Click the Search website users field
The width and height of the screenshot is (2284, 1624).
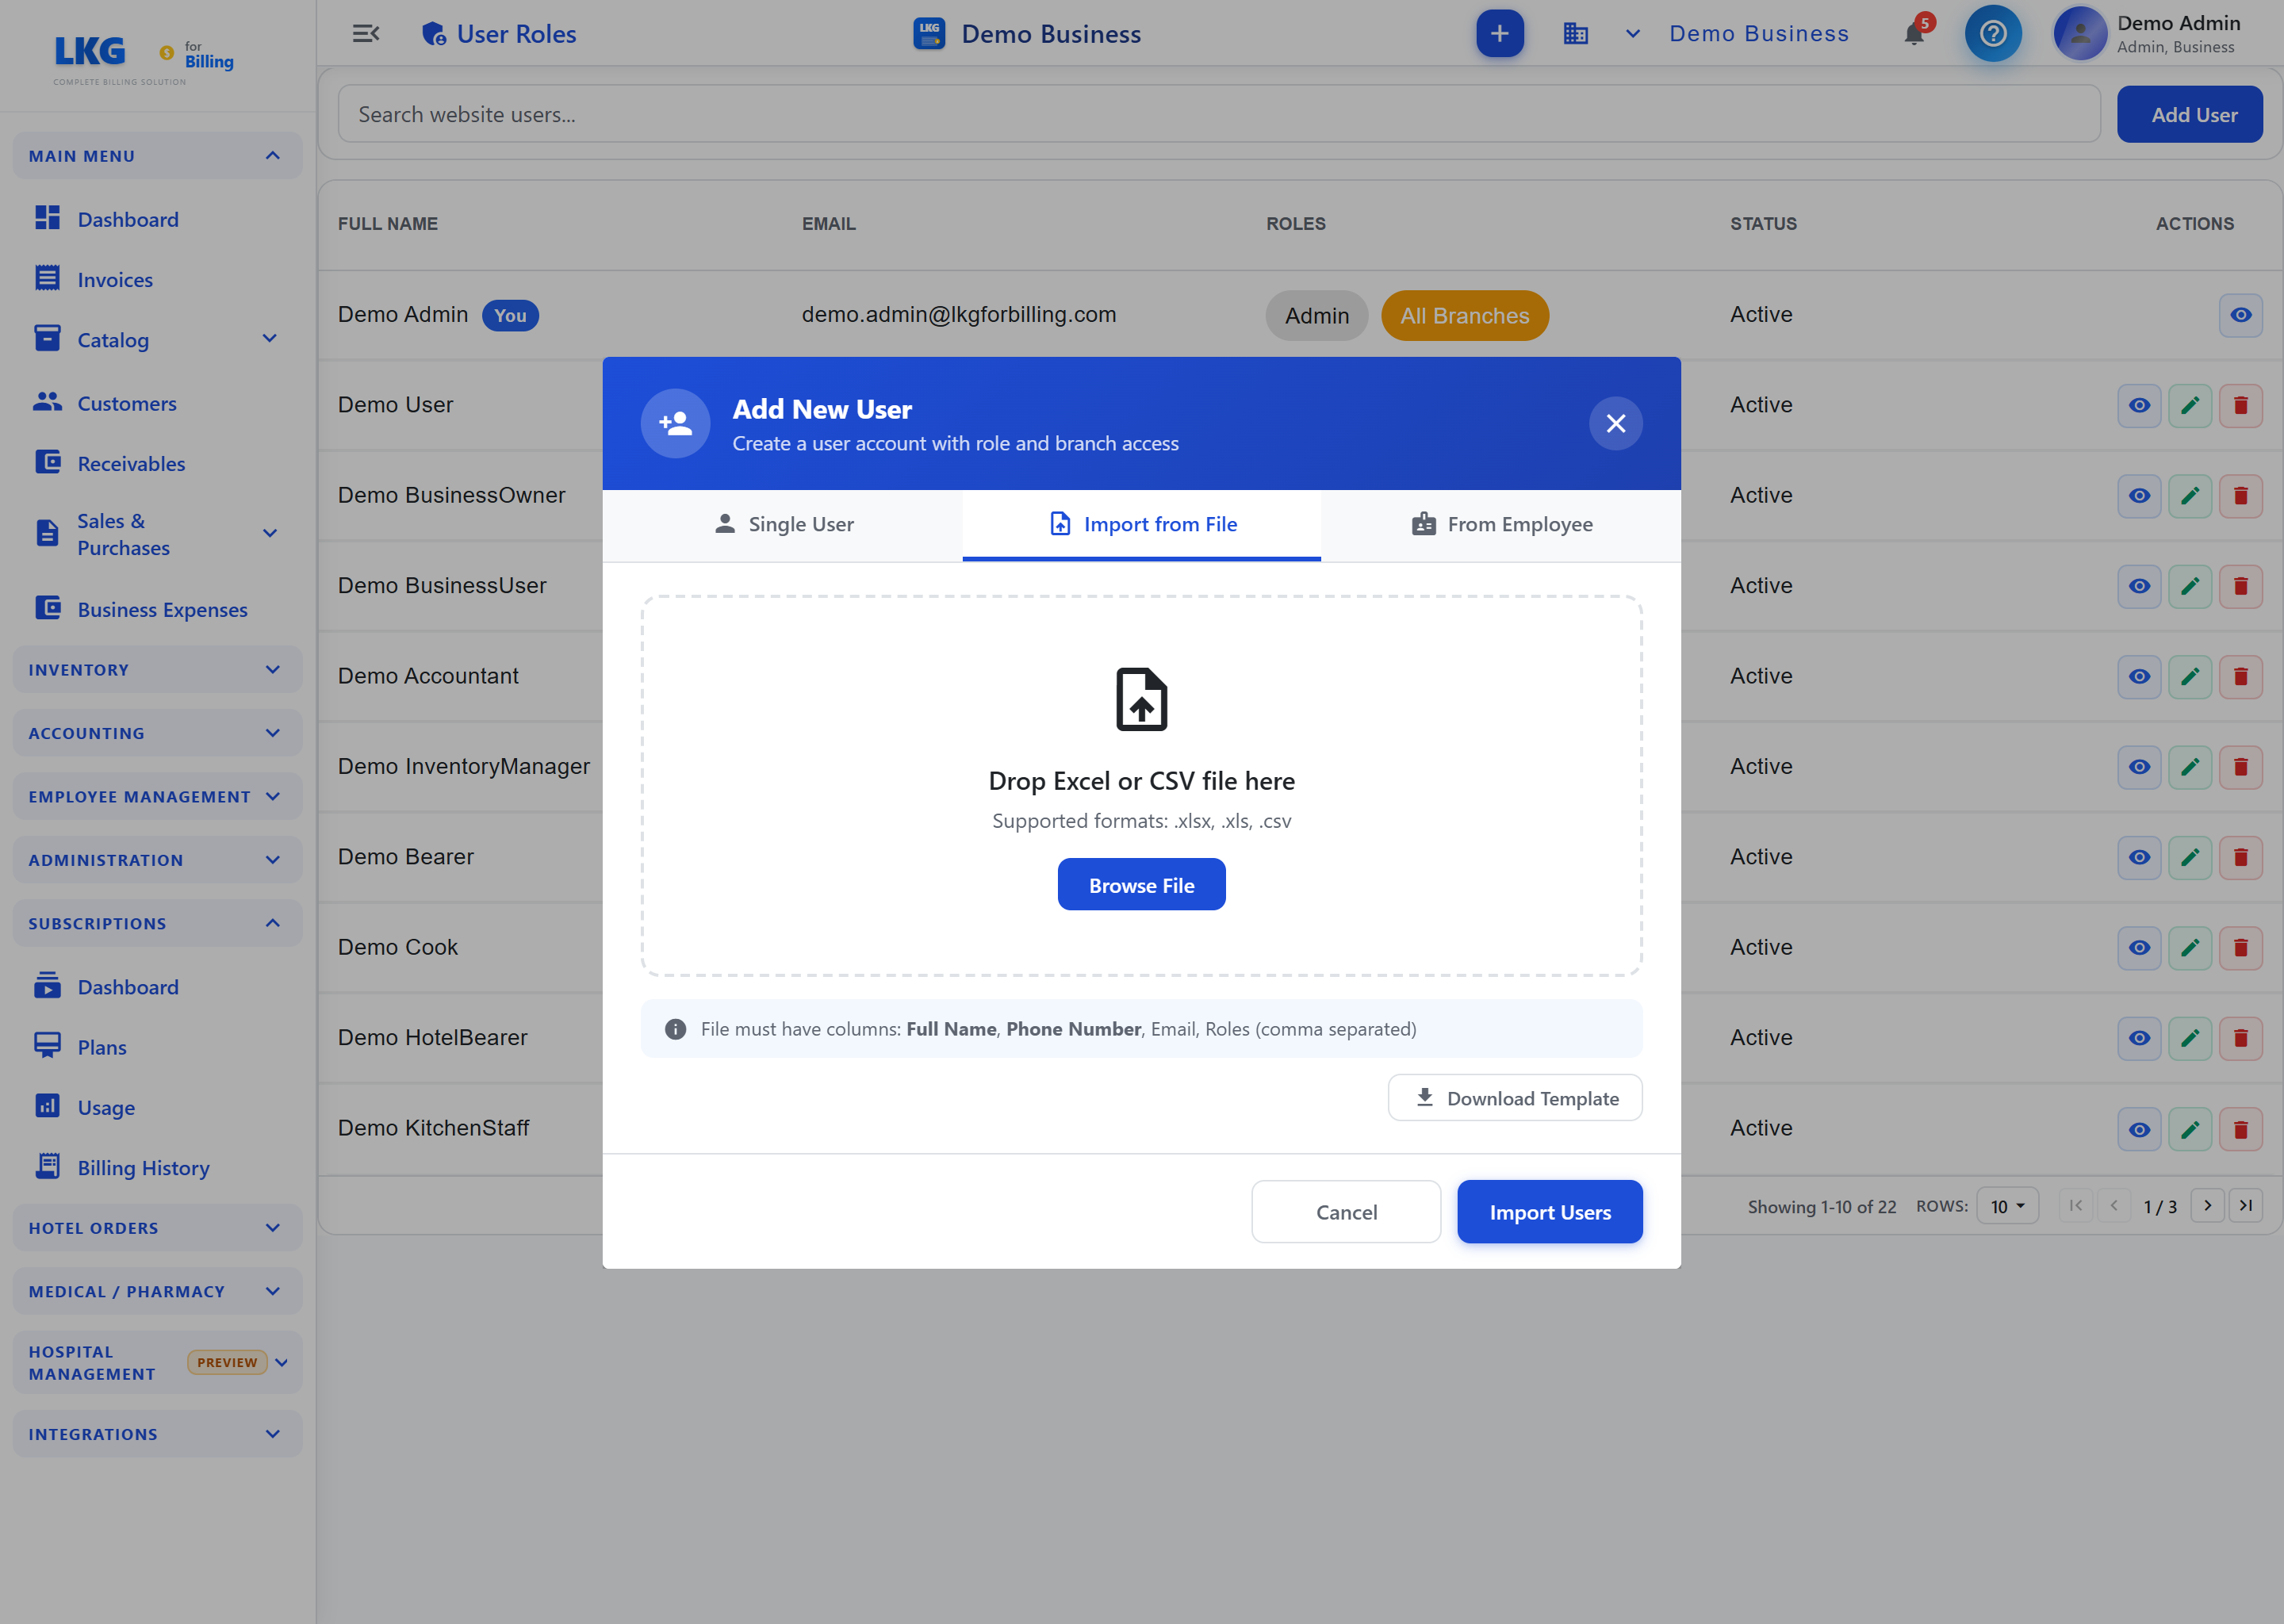tap(1218, 114)
